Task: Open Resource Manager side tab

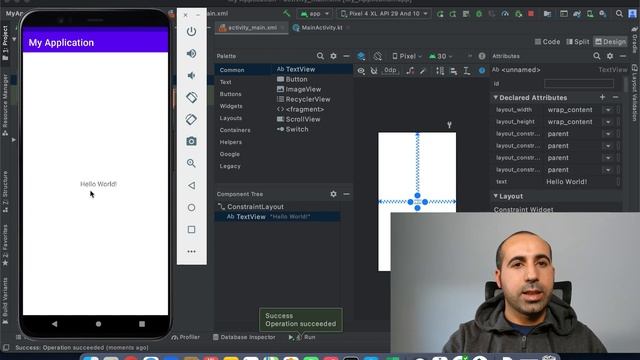Action: (x=5, y=105)
